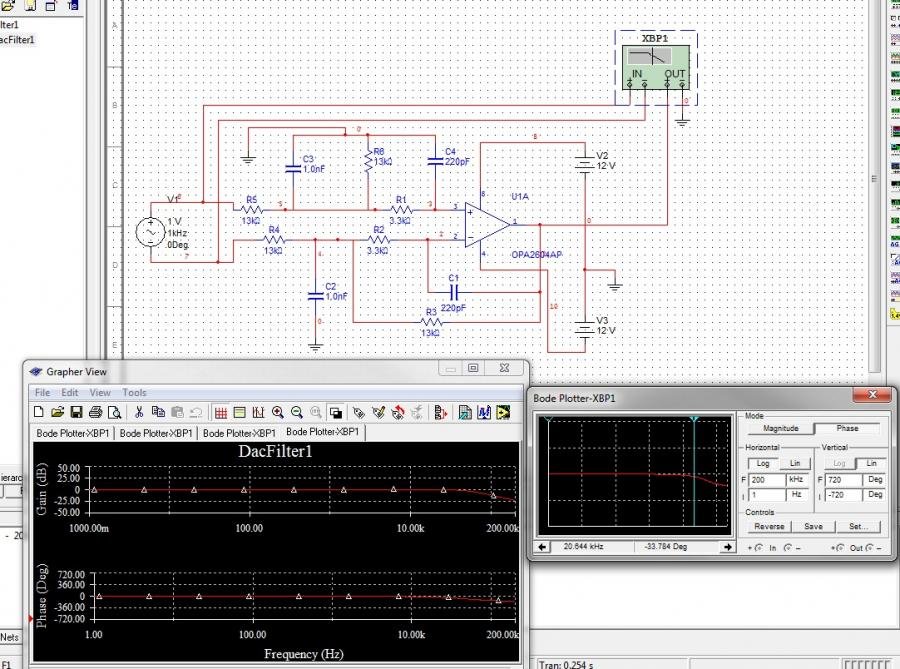900x669 pixels.
Task: Click the Cut scissors icon in Grapher toolbar
Action: pyautogui.click(x=139, y=412)
